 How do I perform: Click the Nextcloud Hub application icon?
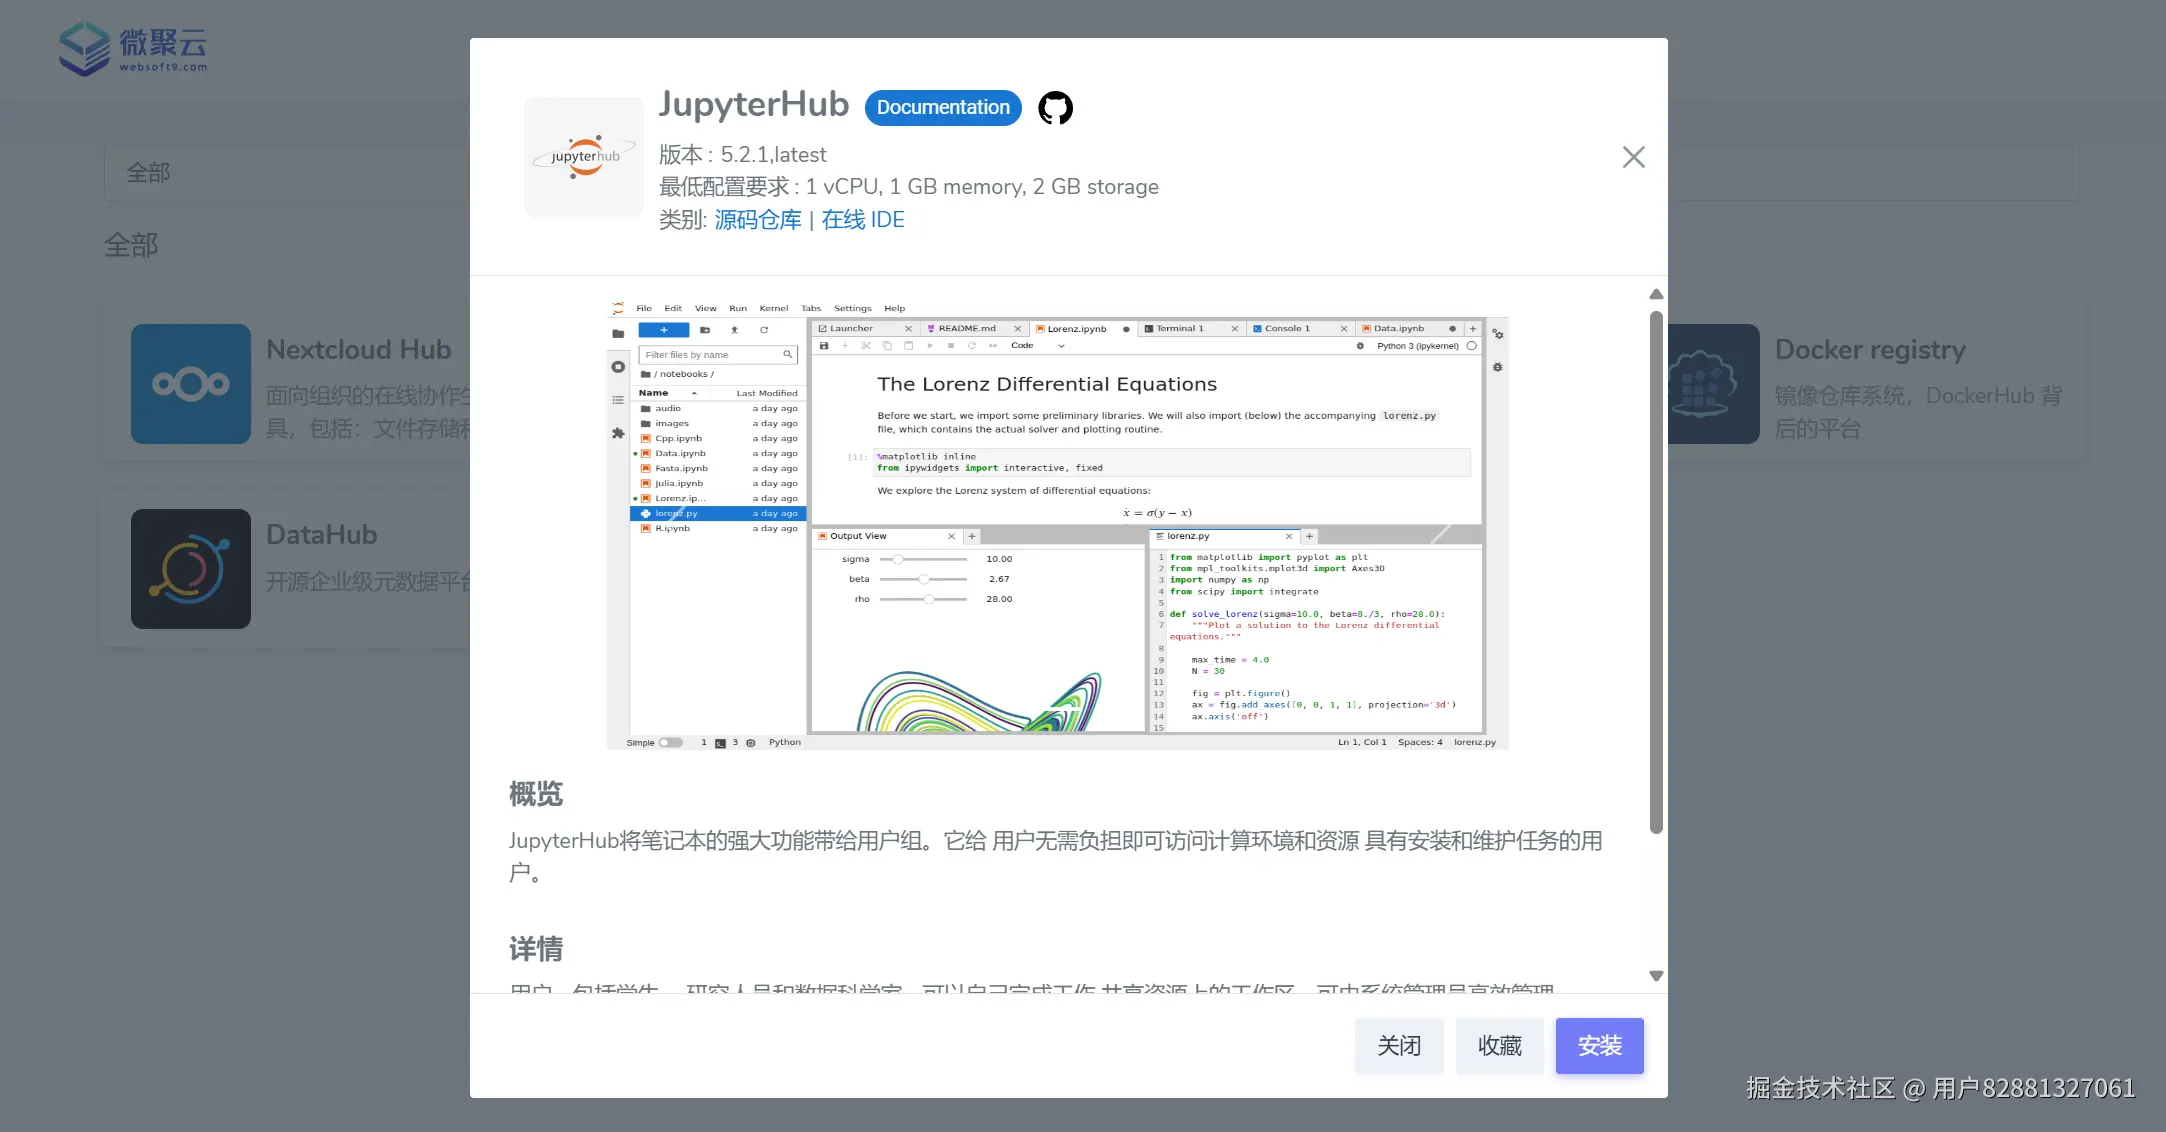[190, 384]
